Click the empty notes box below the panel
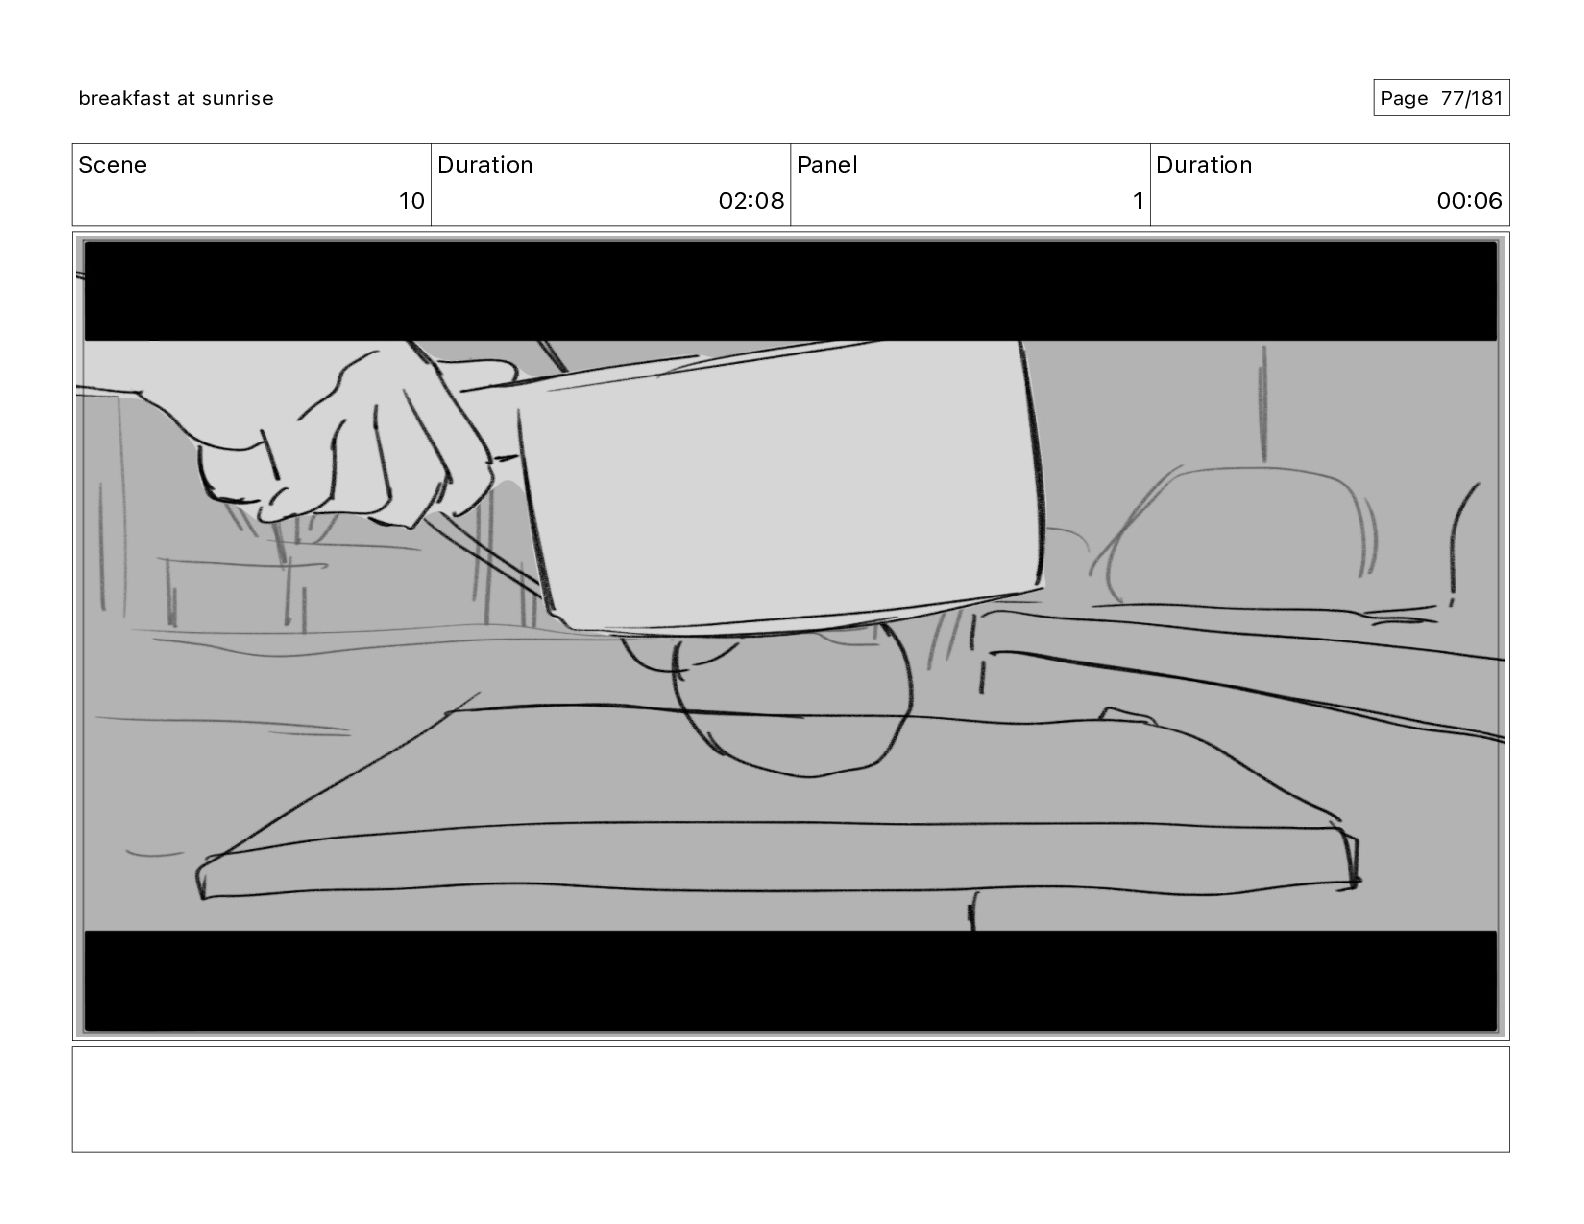Viewport: 1584px width, 1224px height. pyautogui.click(x=790, y=1099)
